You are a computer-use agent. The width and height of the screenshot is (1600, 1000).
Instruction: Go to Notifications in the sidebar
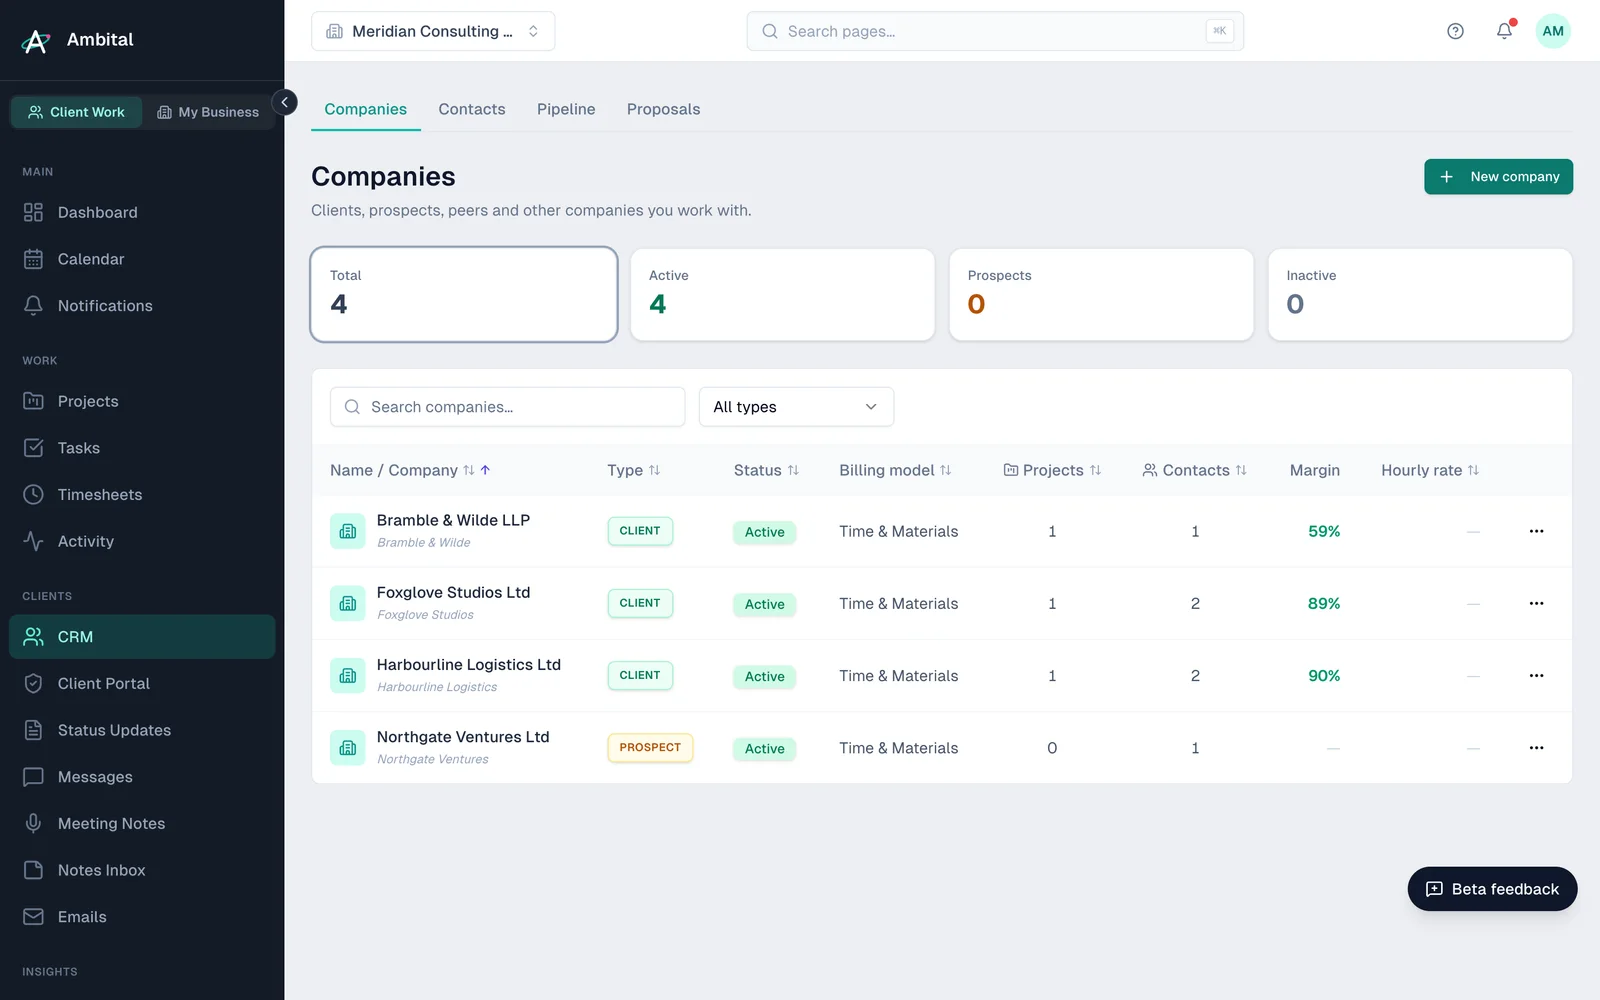(x=142, y=306)
